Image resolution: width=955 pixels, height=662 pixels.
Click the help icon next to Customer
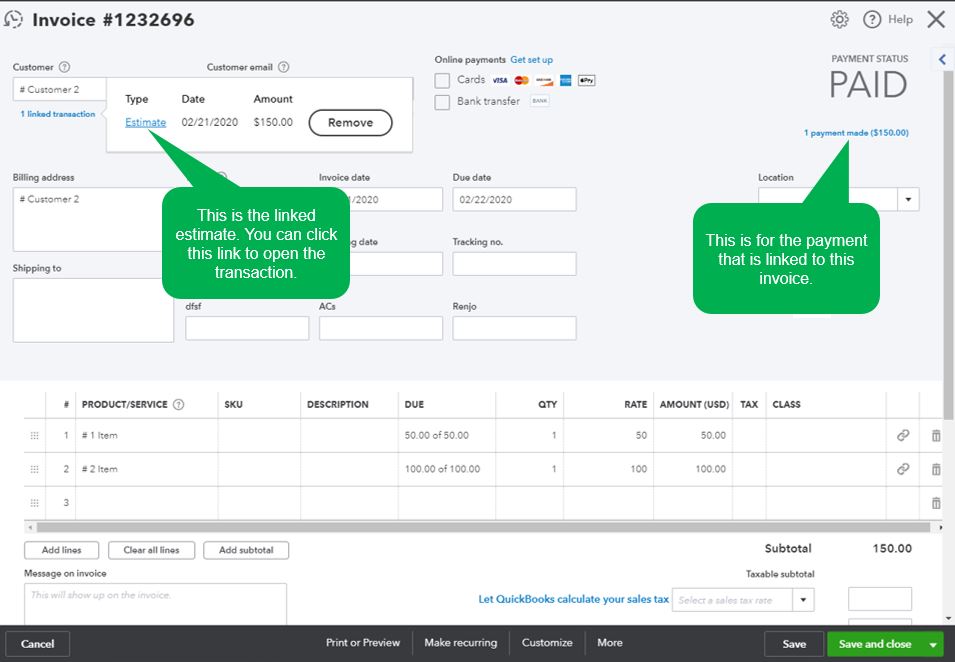64,67
